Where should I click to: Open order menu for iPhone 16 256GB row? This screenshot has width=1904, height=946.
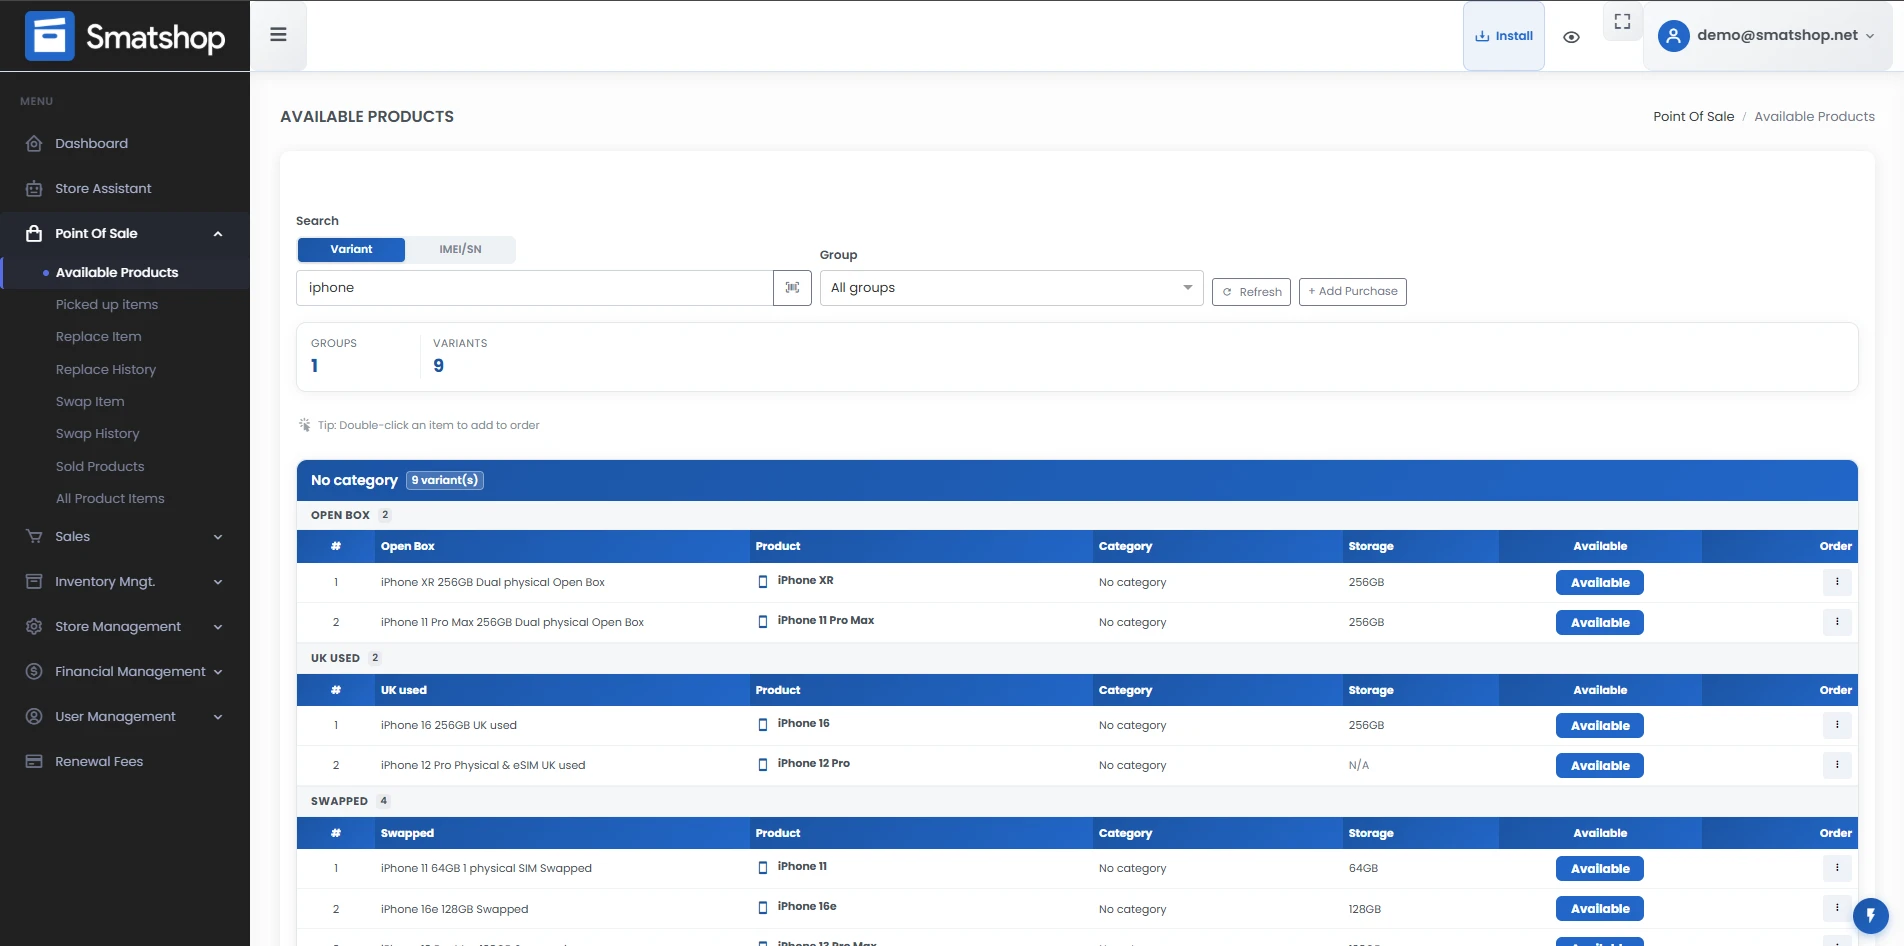[x=1837, y=725]
